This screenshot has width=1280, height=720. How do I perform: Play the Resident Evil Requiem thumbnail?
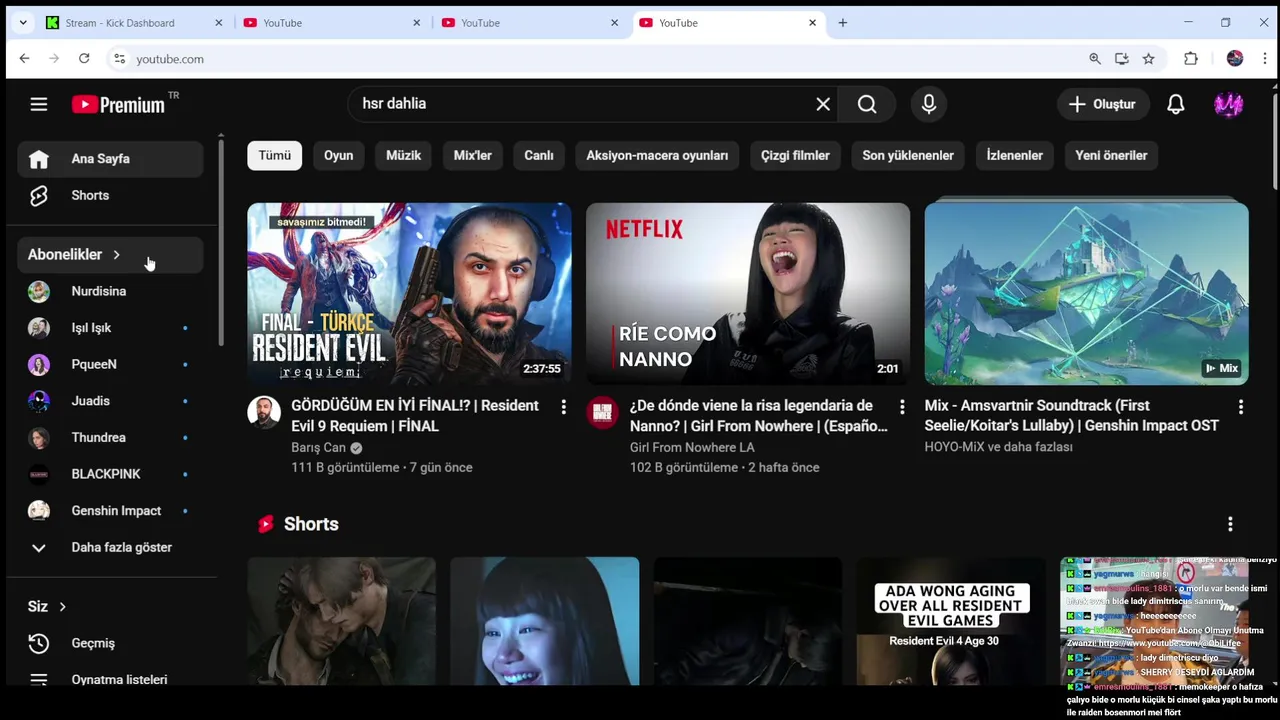409,294
